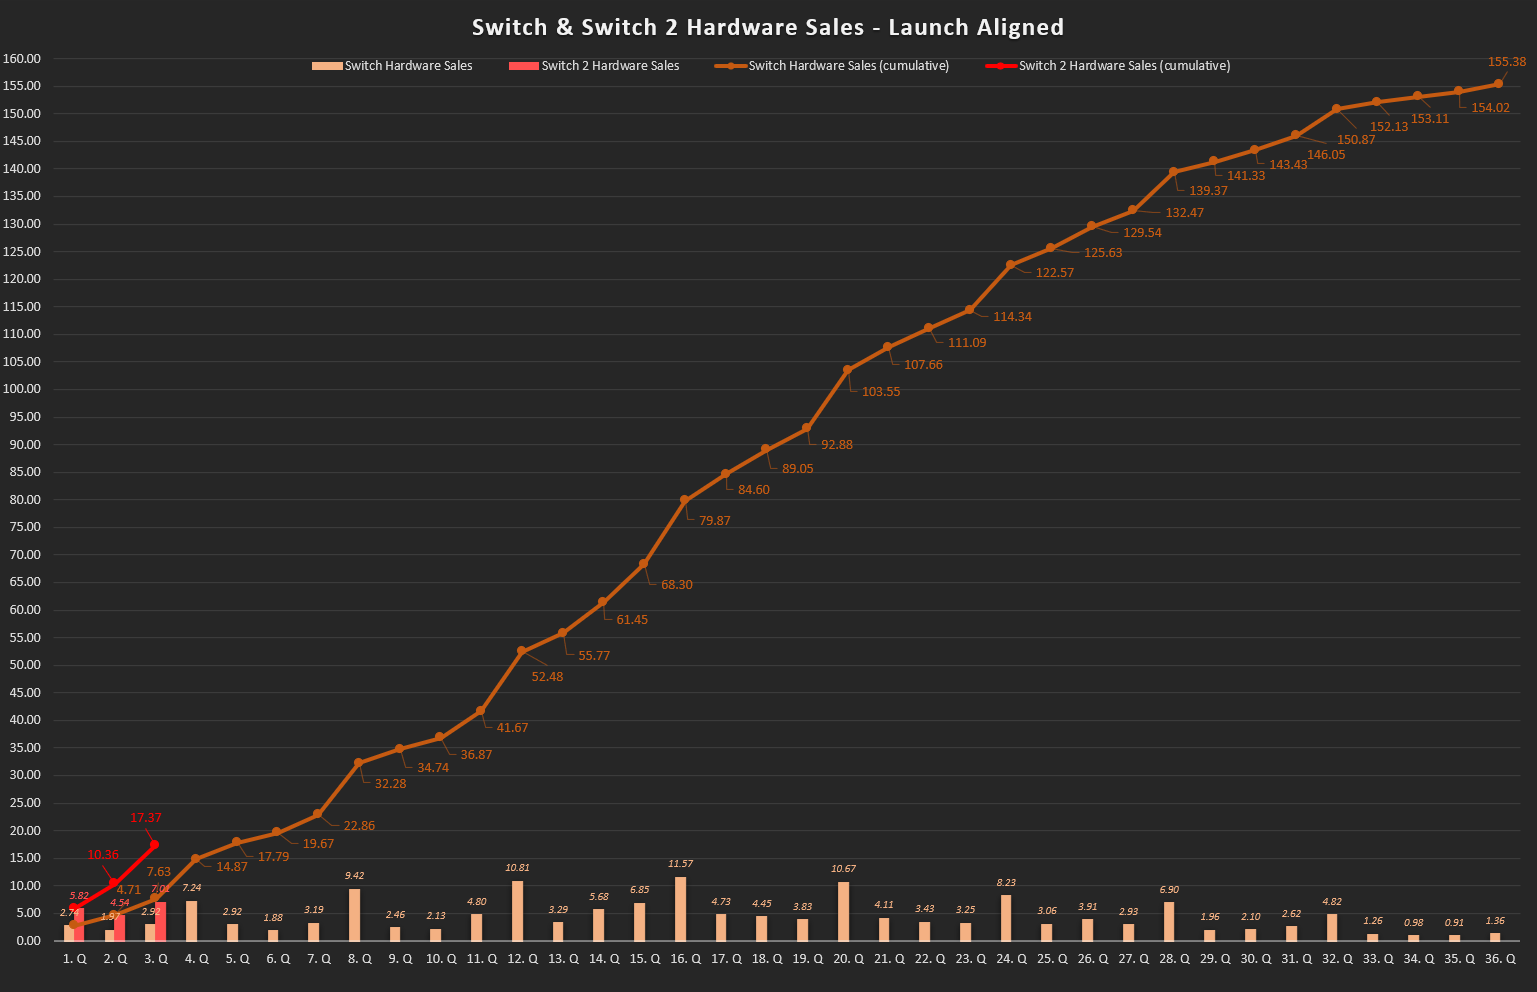Select the data label "103.55"
The image size is (1537, 992).
[881, 392]
